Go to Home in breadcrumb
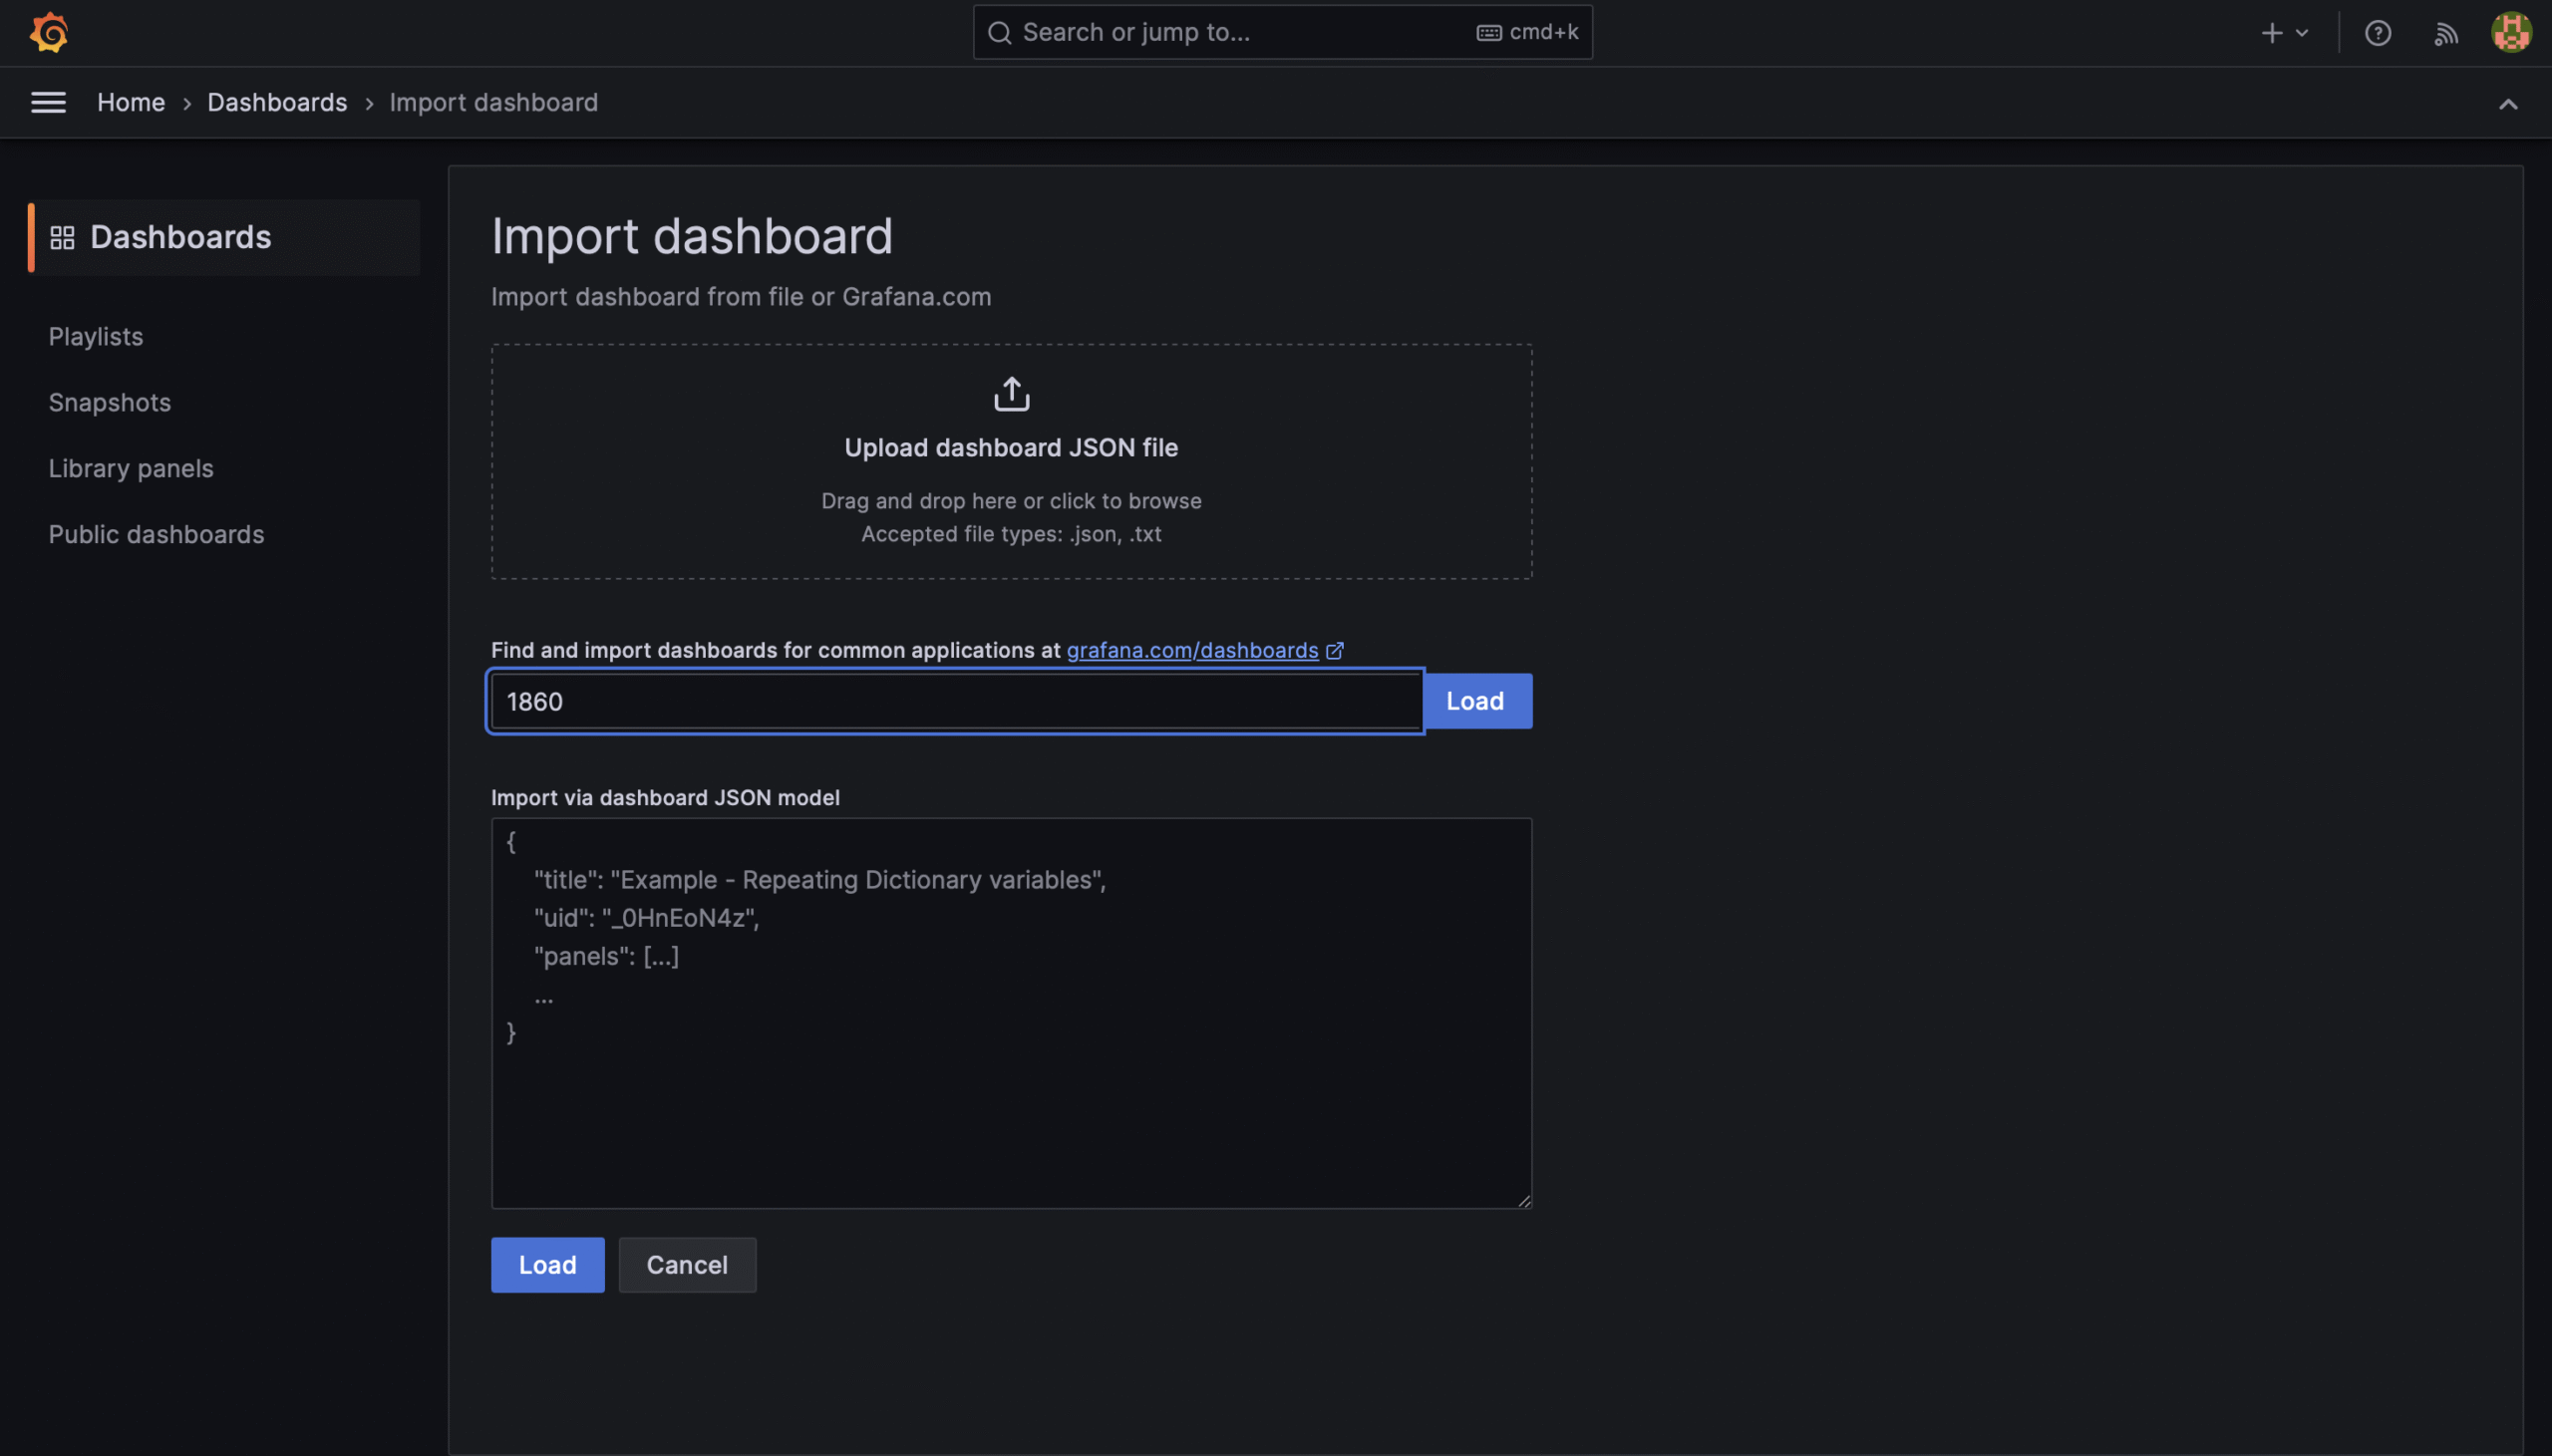Viewport: 2552px width, 1456px height. tap(131, 102)
